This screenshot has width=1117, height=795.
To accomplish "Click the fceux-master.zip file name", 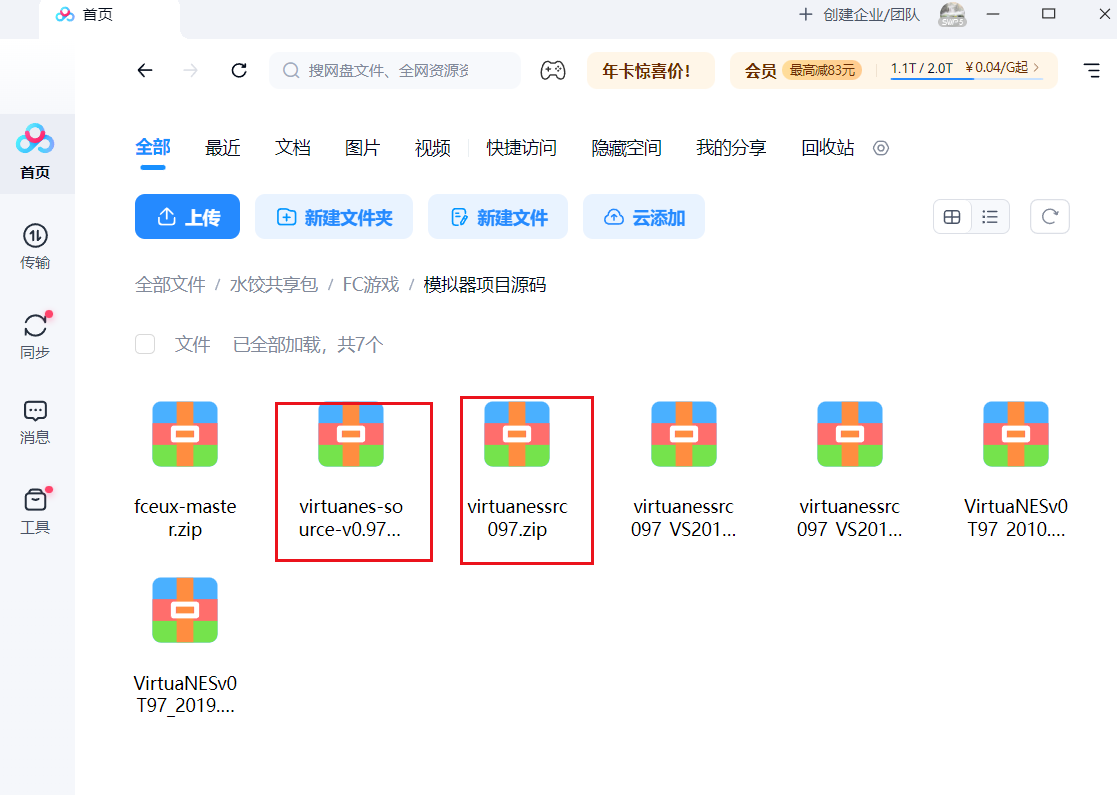I will pos(185,518).
